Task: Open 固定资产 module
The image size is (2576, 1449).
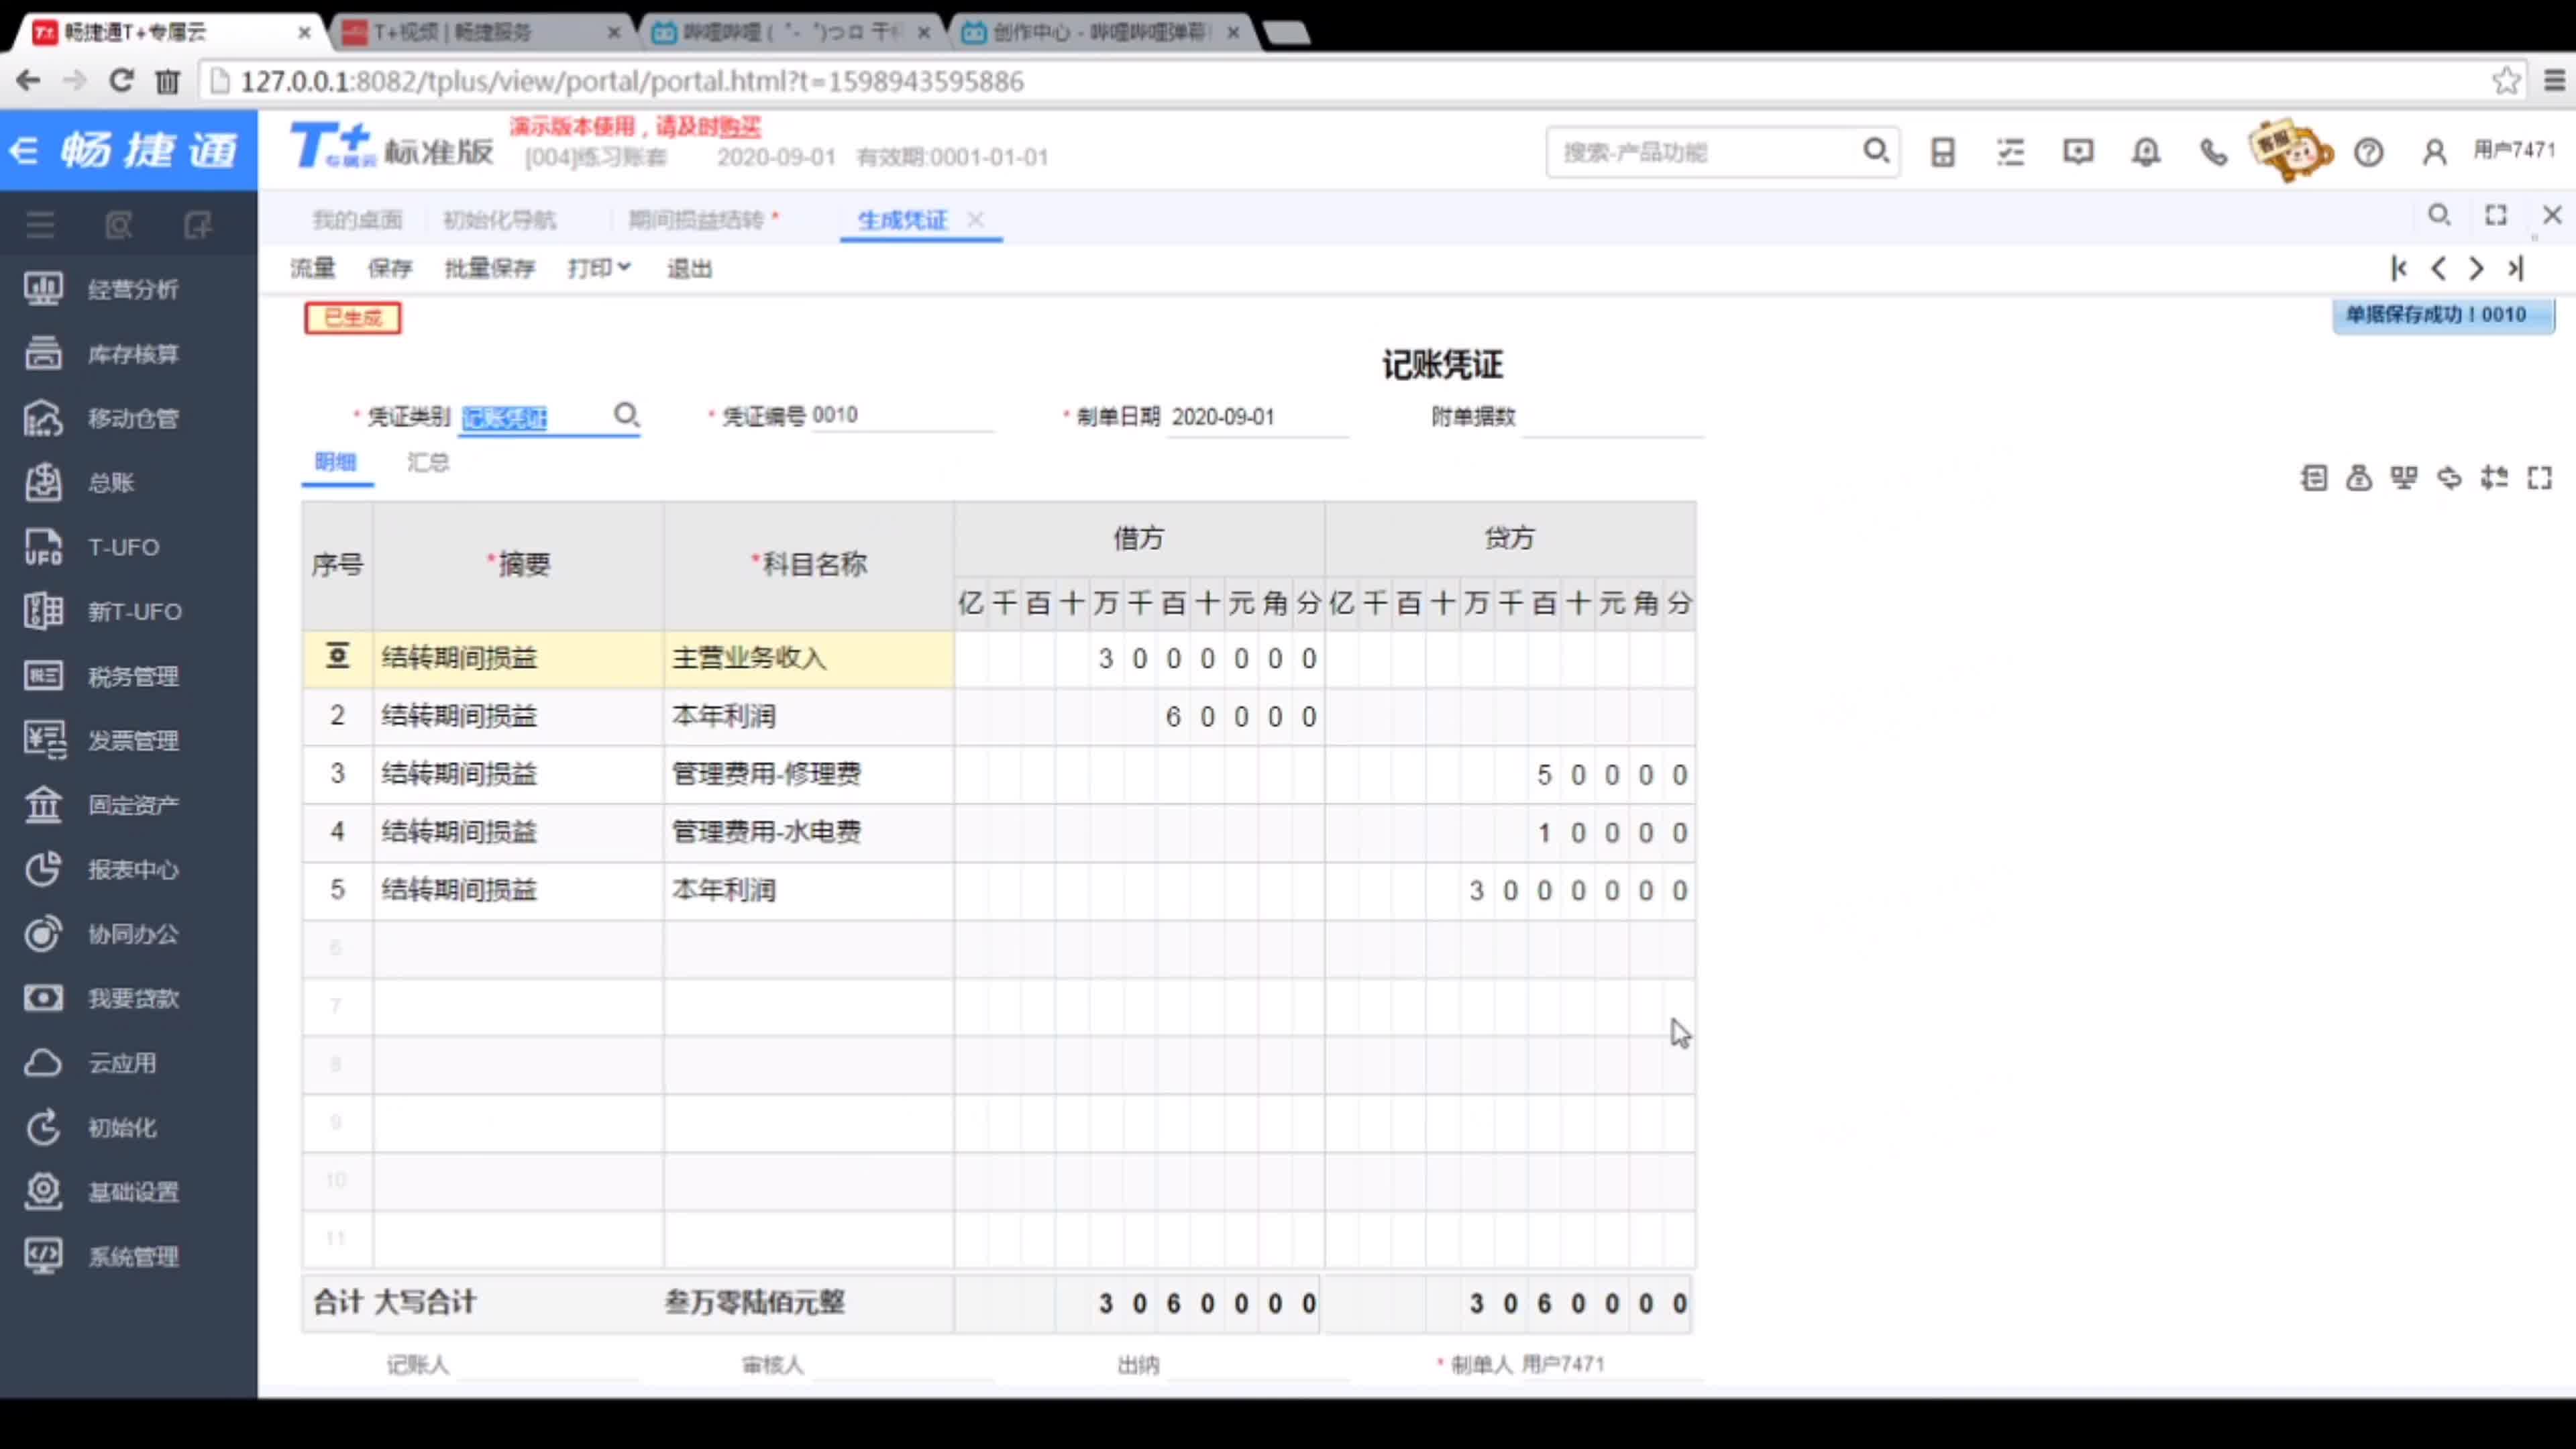Action: point(101,805)
